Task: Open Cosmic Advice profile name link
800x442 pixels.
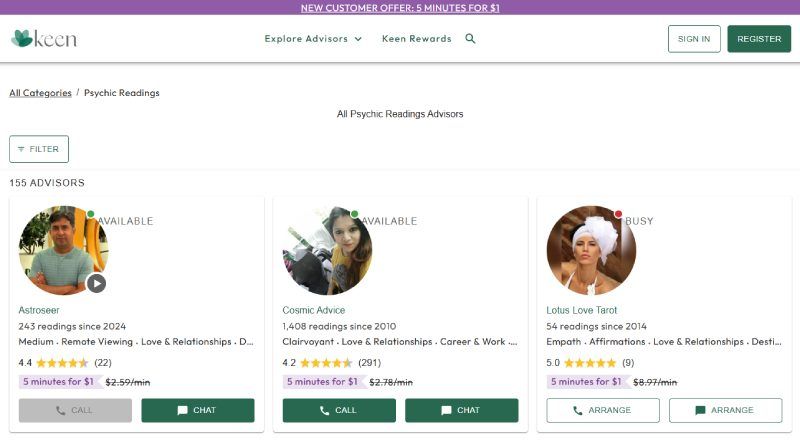Action: point(313,310)
